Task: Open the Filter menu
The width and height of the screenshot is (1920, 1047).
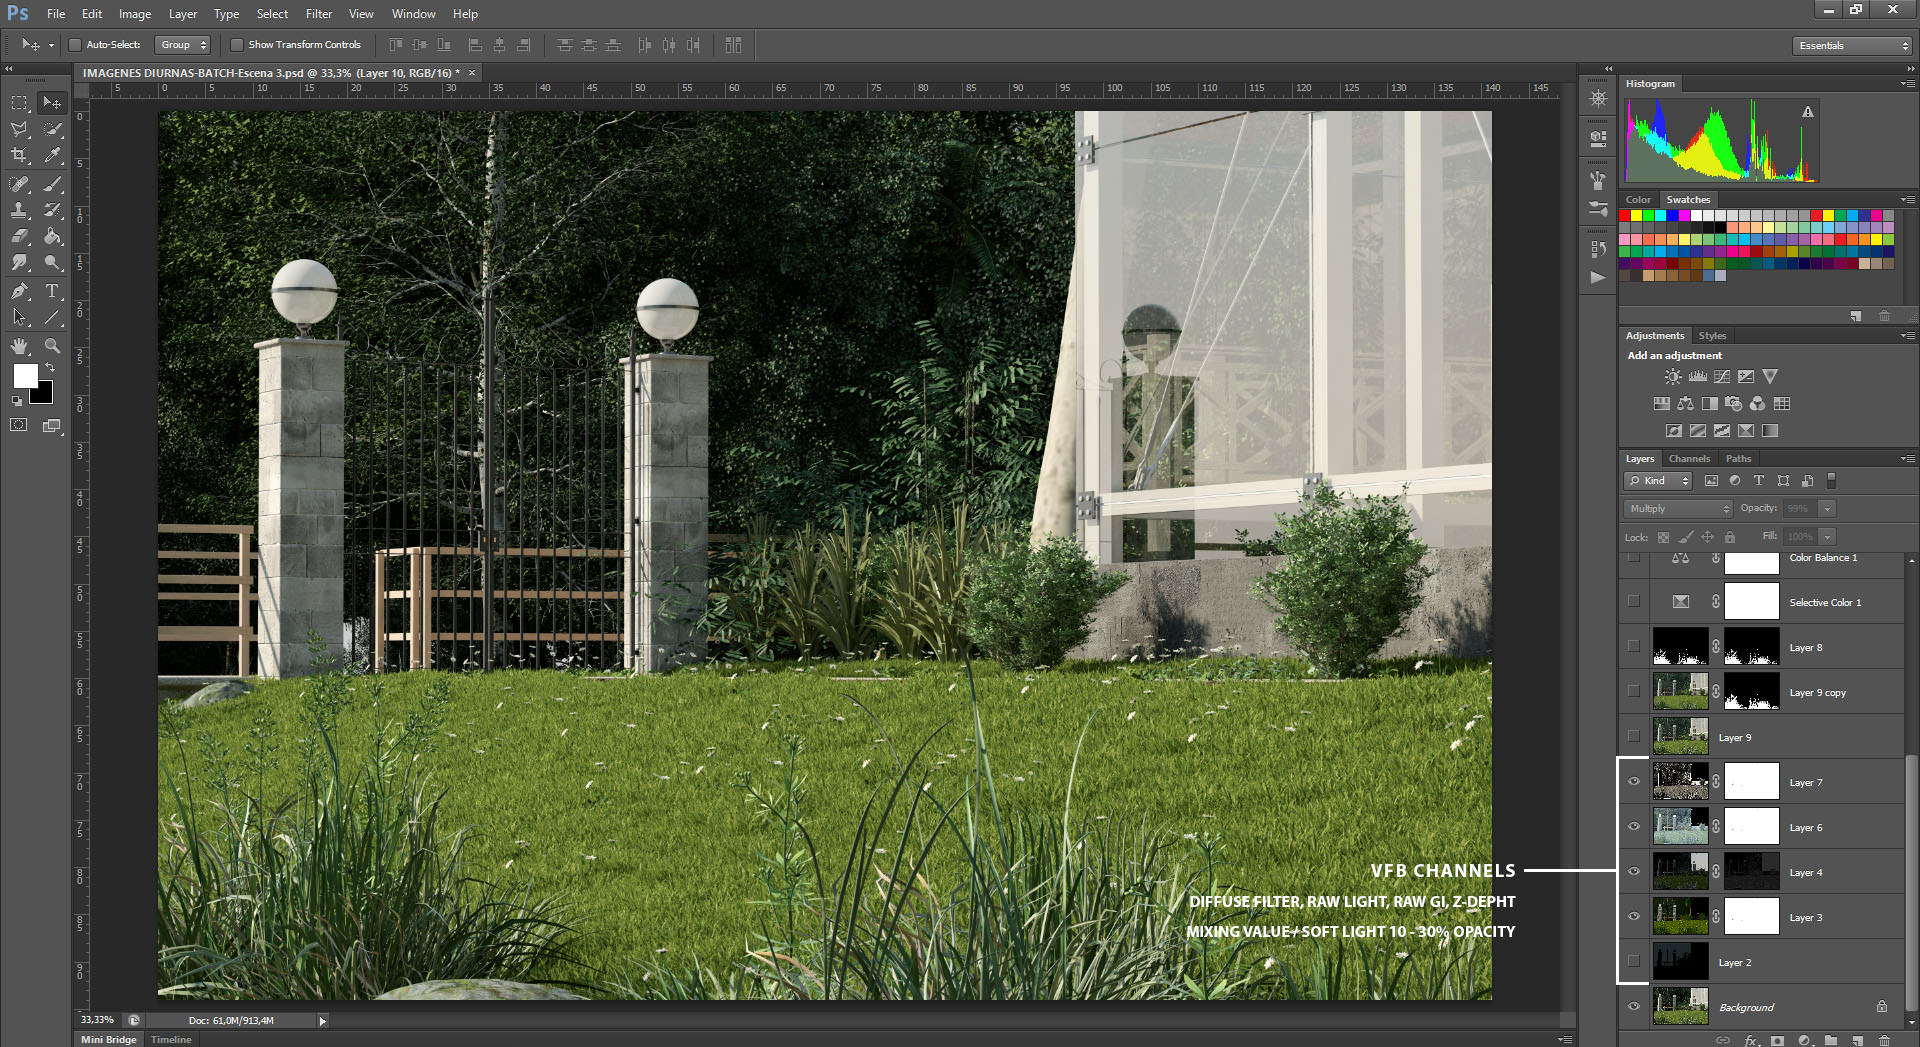Action: (319, 14)
